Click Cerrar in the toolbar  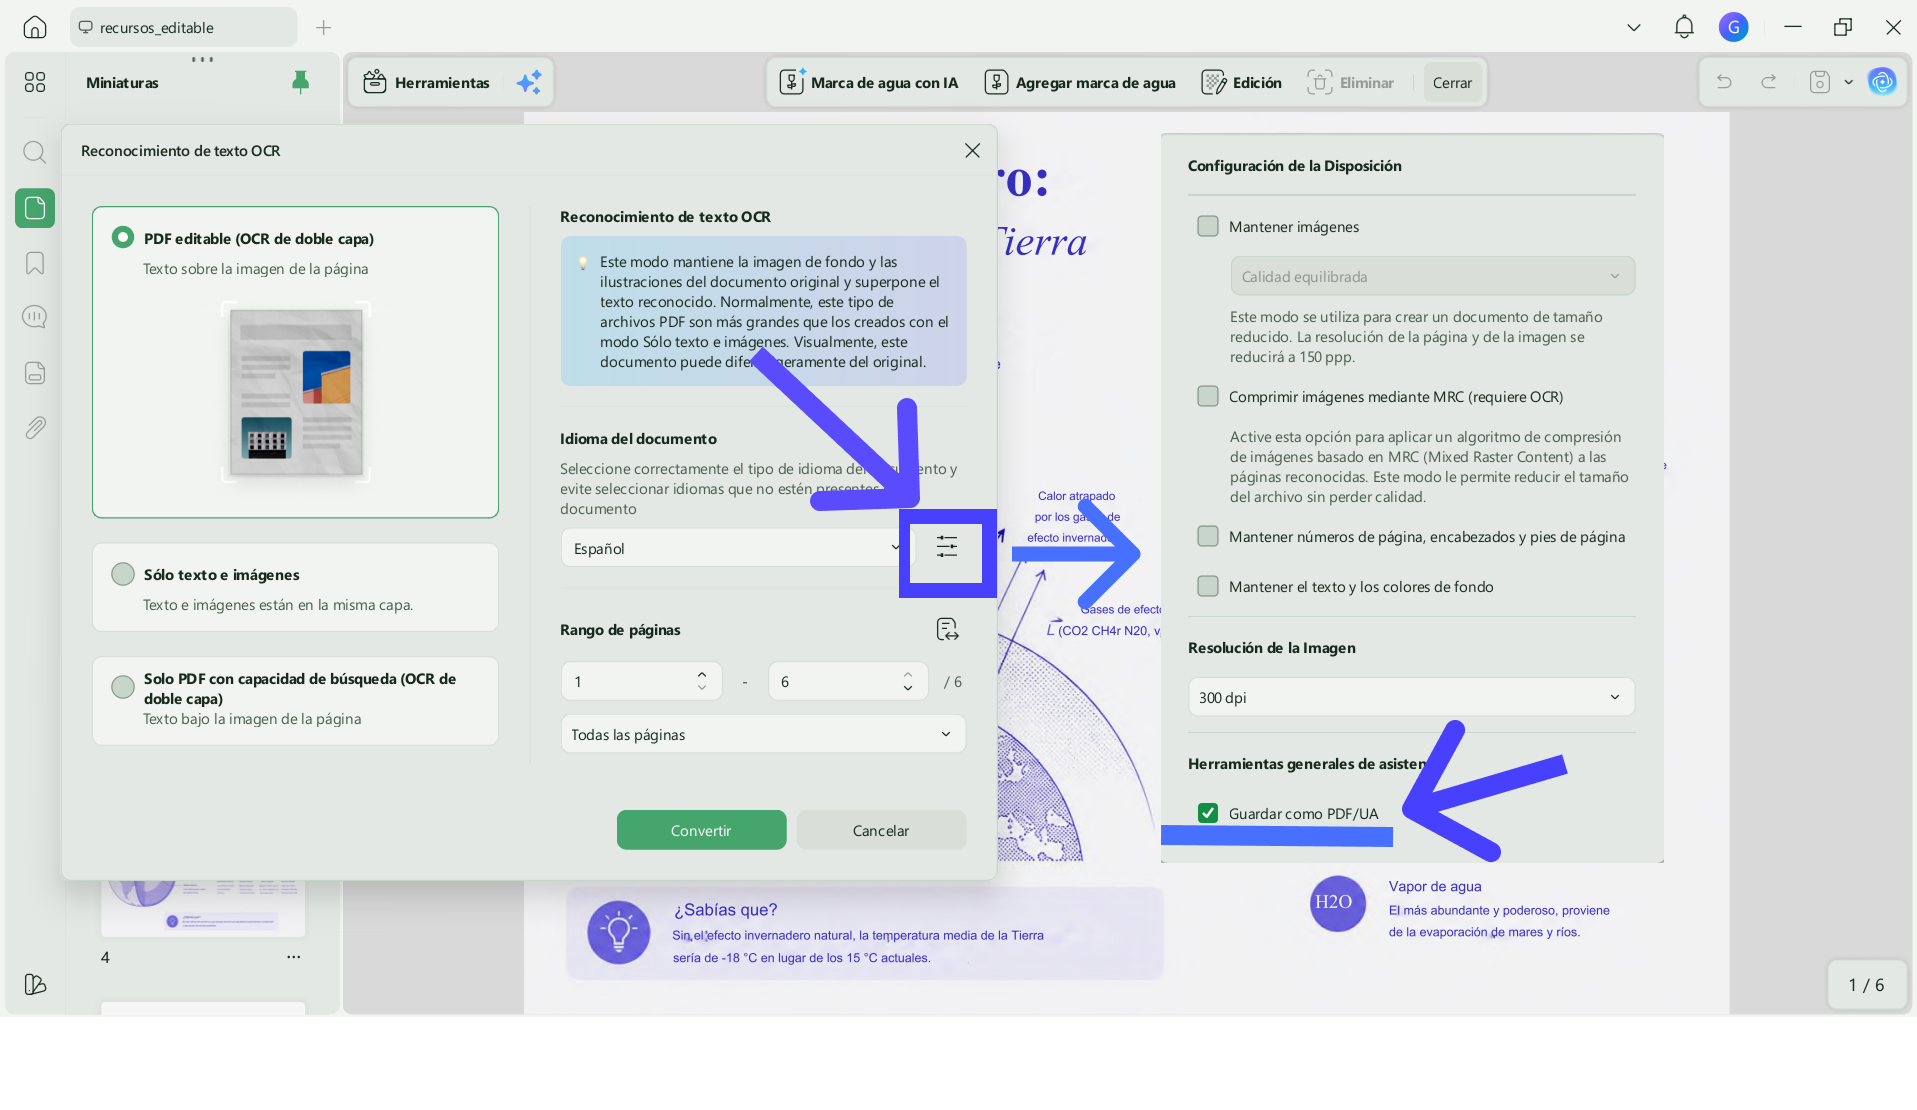coord(1452,82)
